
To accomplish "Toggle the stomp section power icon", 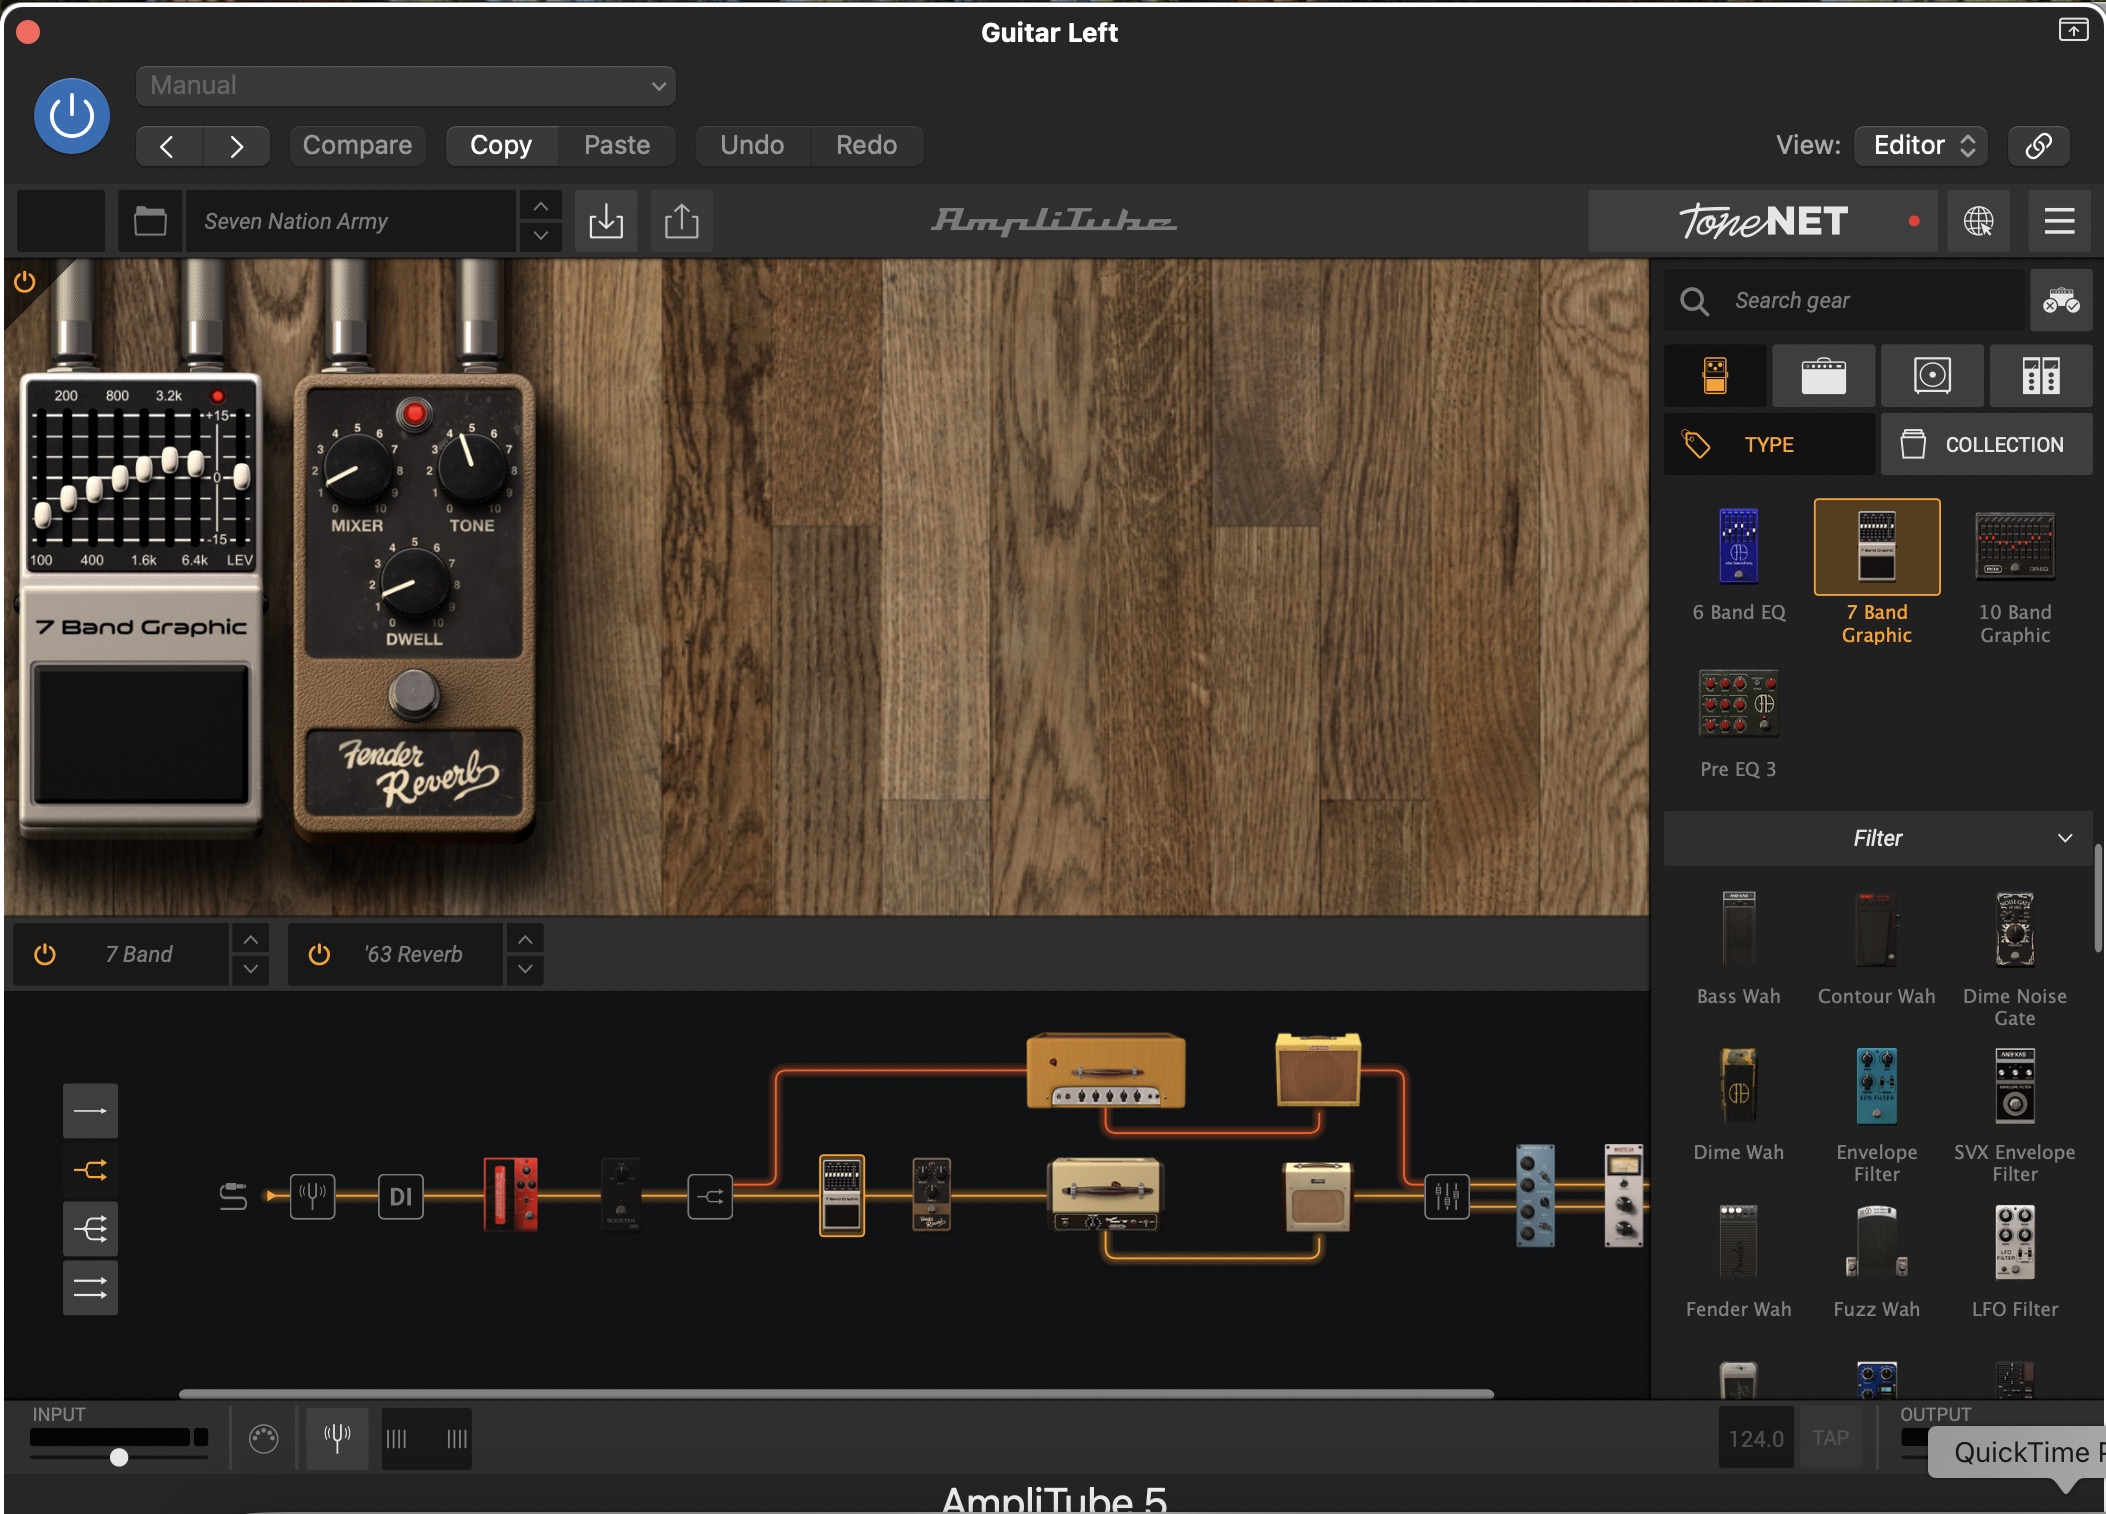I will 24,282.
